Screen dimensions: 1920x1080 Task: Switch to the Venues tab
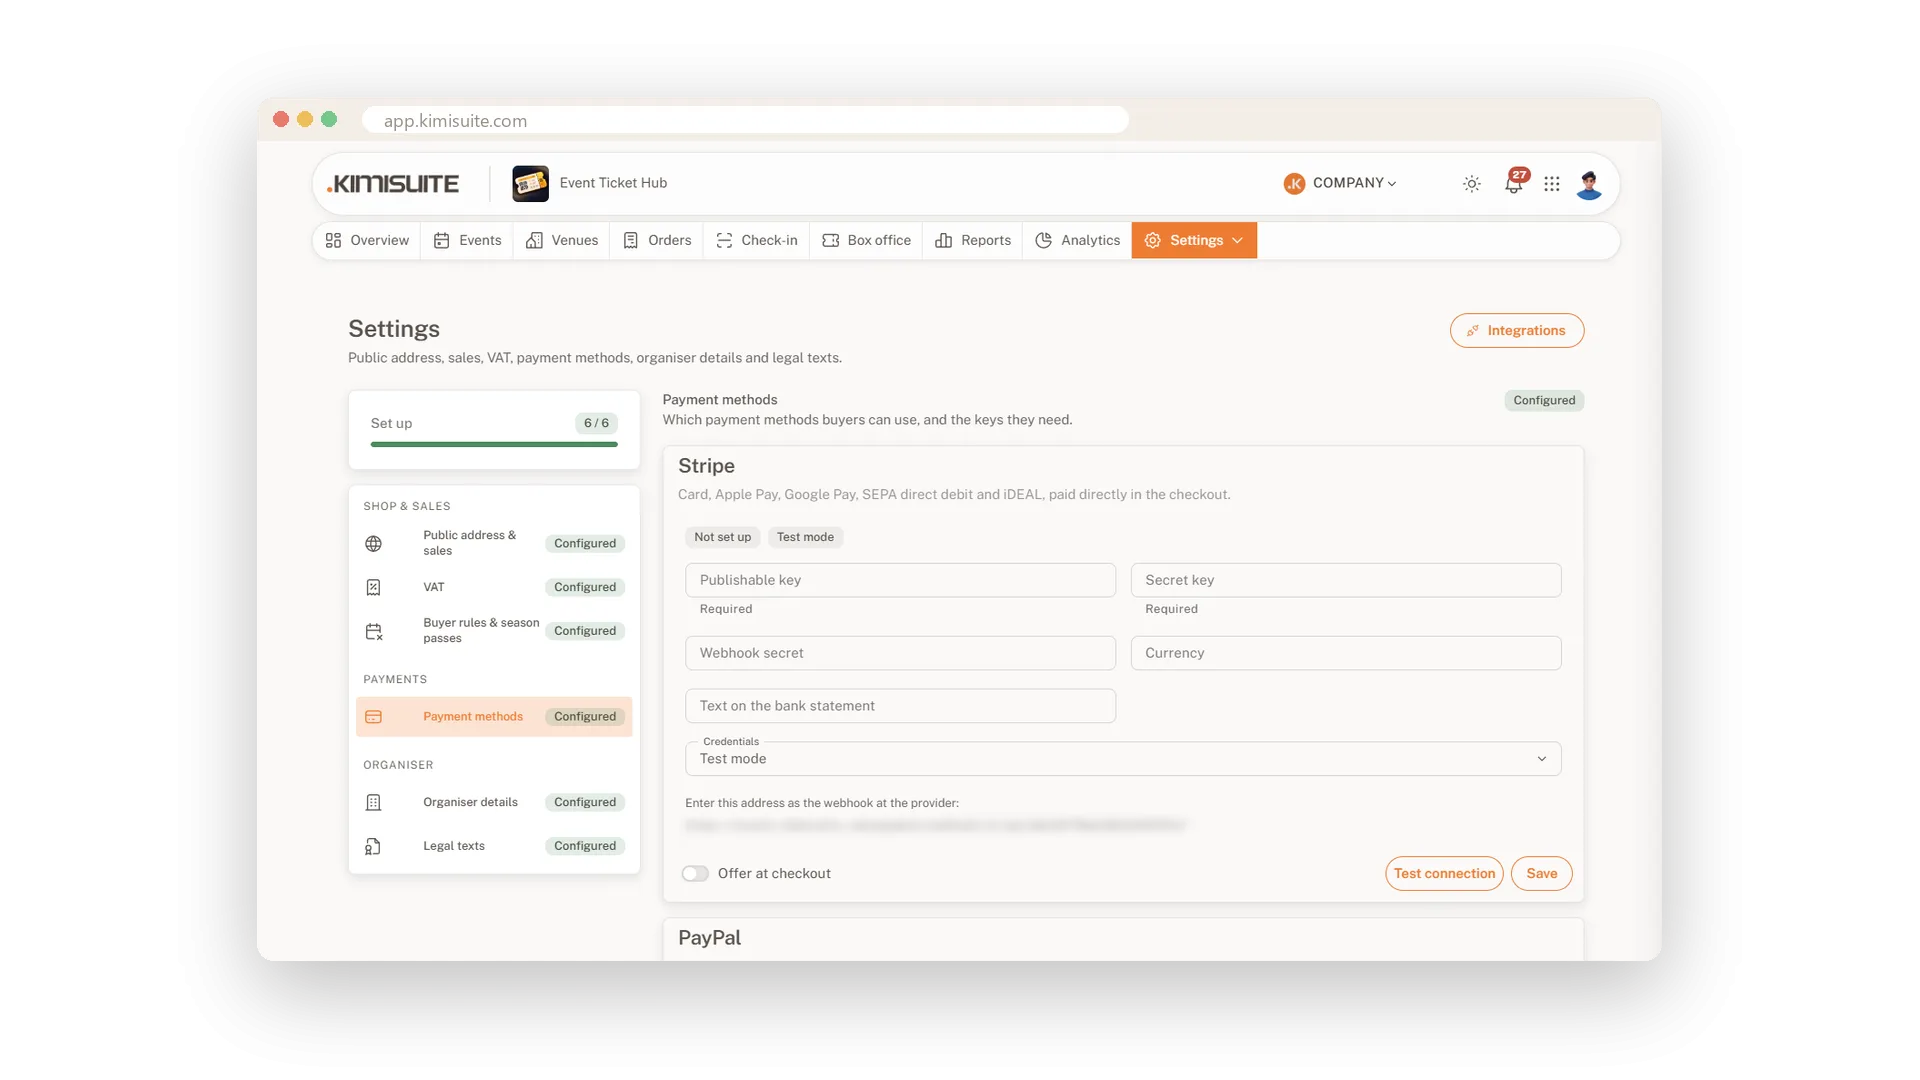[x=561, y=240]
